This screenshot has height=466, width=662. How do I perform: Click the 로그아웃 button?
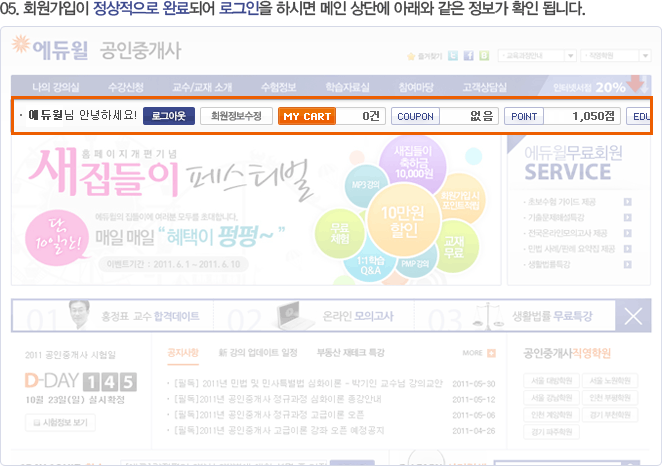click(x=168, y=116)
